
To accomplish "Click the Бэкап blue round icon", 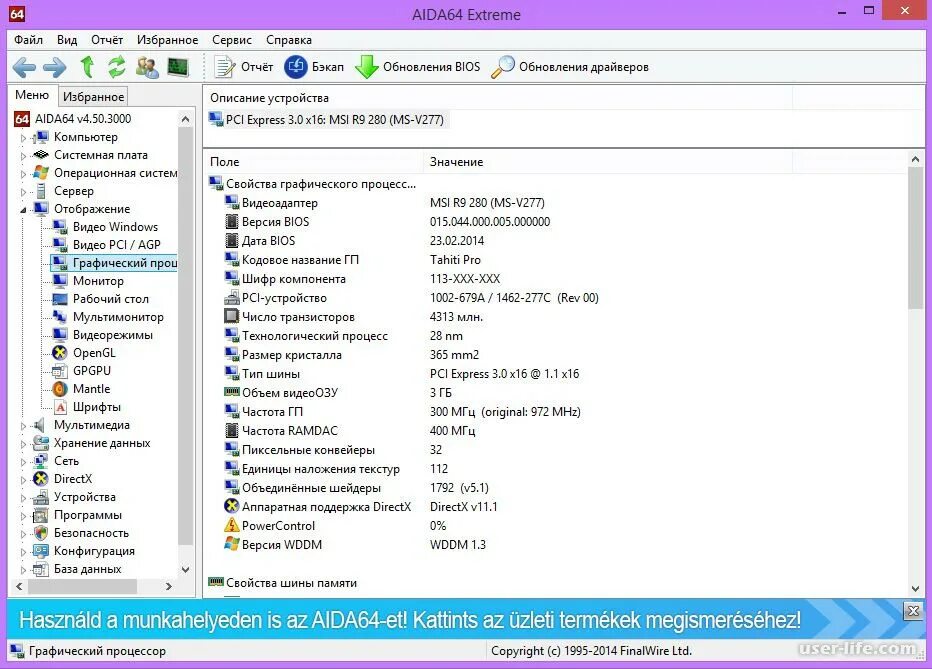I will click(x=295, y=67).
